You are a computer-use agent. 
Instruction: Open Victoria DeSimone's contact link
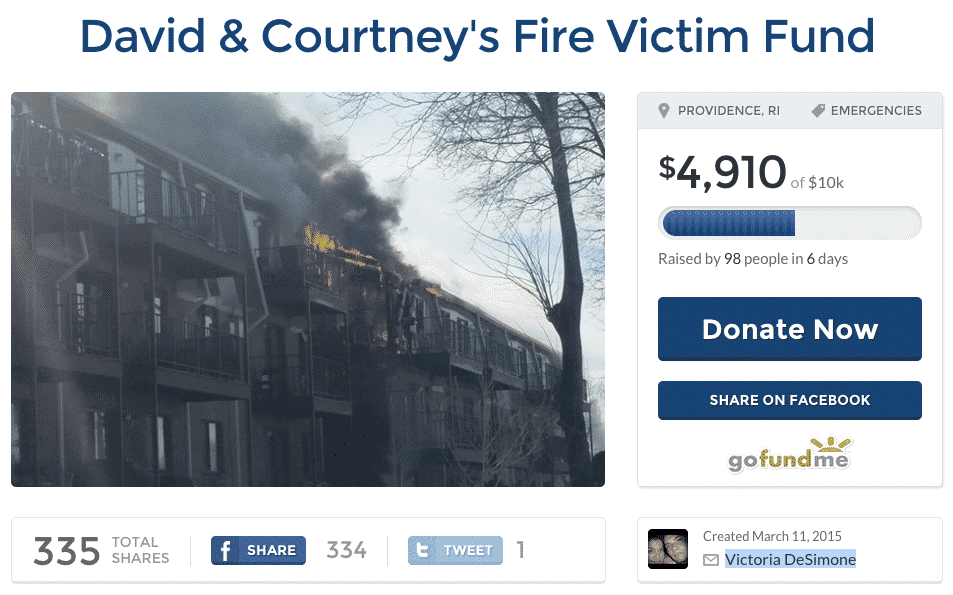pos(790,559)
